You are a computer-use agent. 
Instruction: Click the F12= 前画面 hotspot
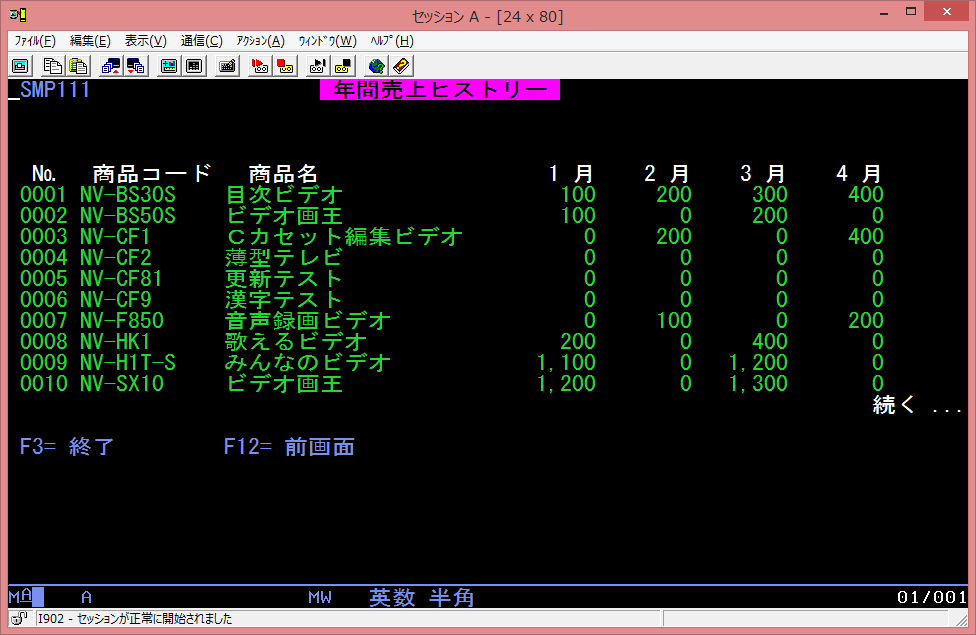pos(289,447)
